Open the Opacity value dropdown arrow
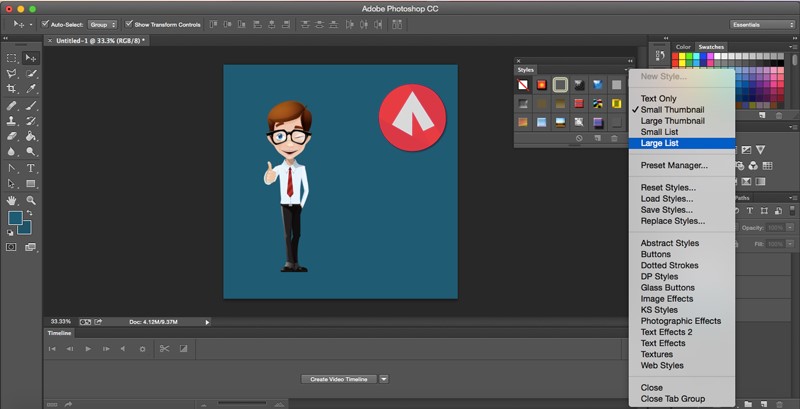Image resolution: width=800 pixels, height=409 pixels. click(790, 227)
